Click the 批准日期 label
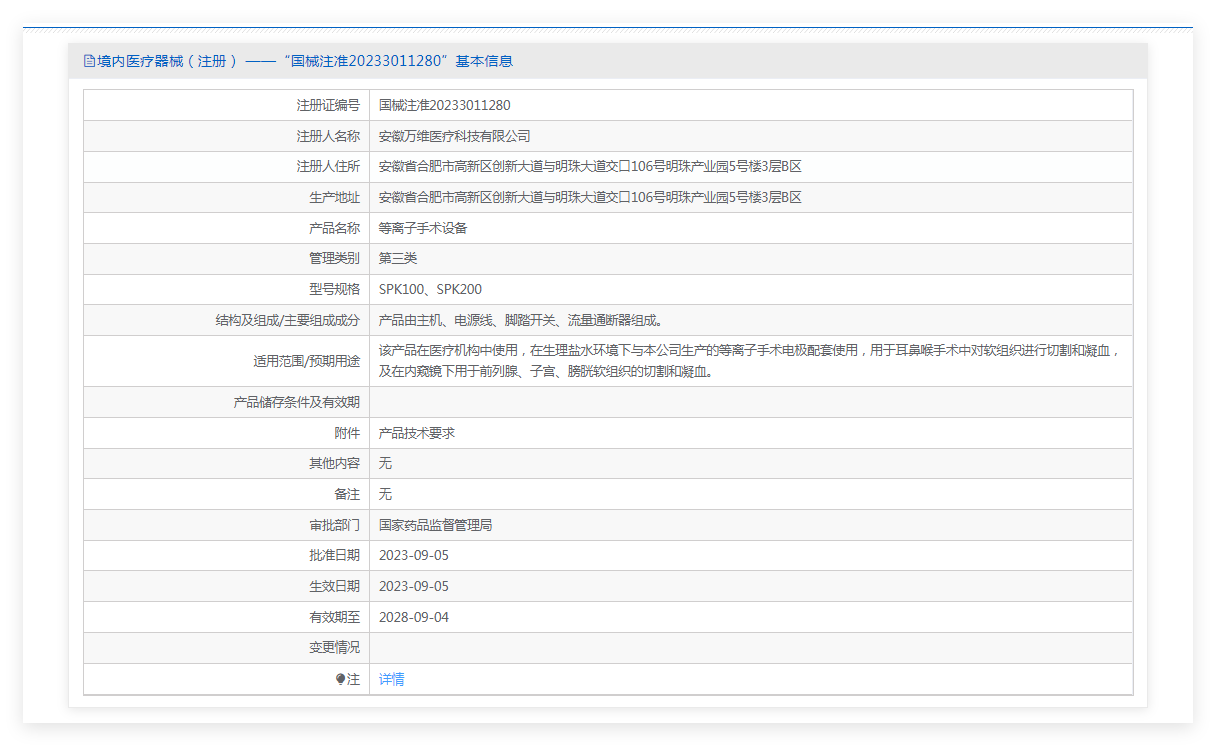Screen dimensions: 1216x746 click(334, 555)
